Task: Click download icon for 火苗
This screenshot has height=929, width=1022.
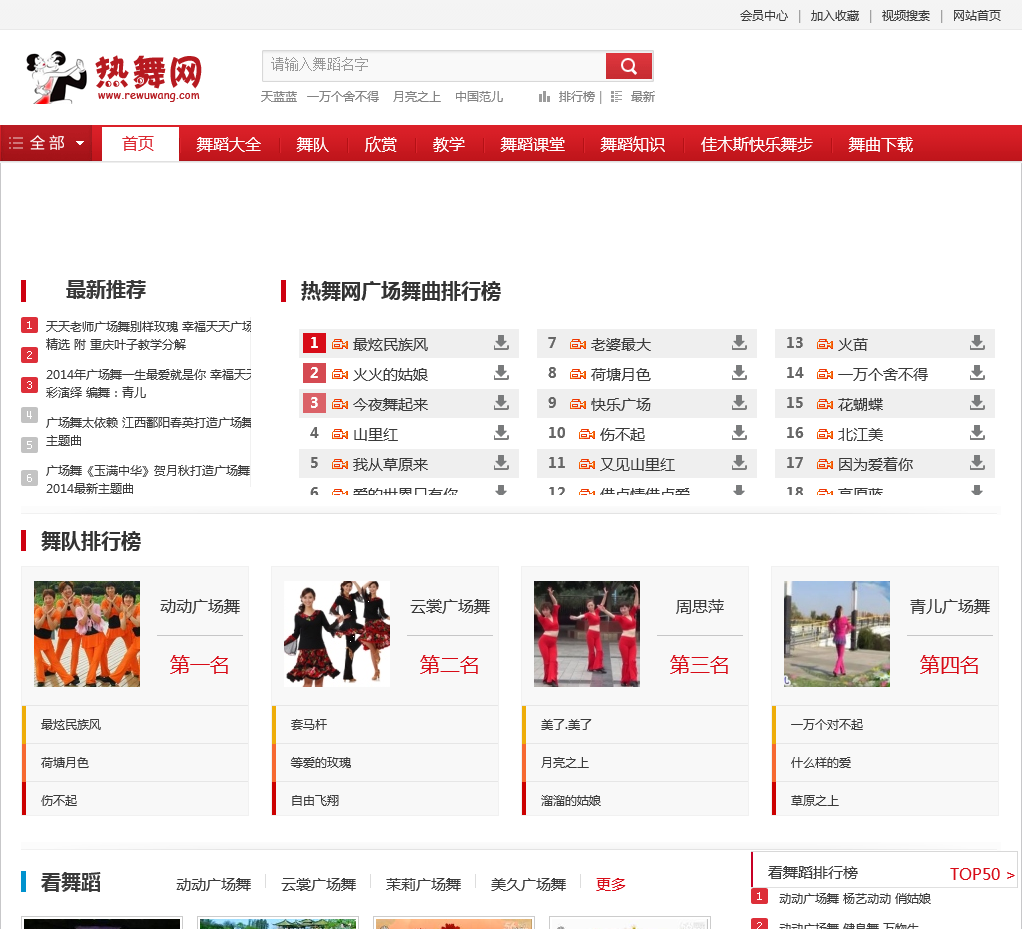Action: pyautogui.click(x=977, y=342)
